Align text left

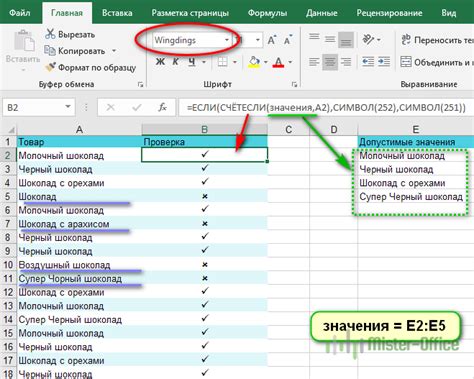point(314,62)
